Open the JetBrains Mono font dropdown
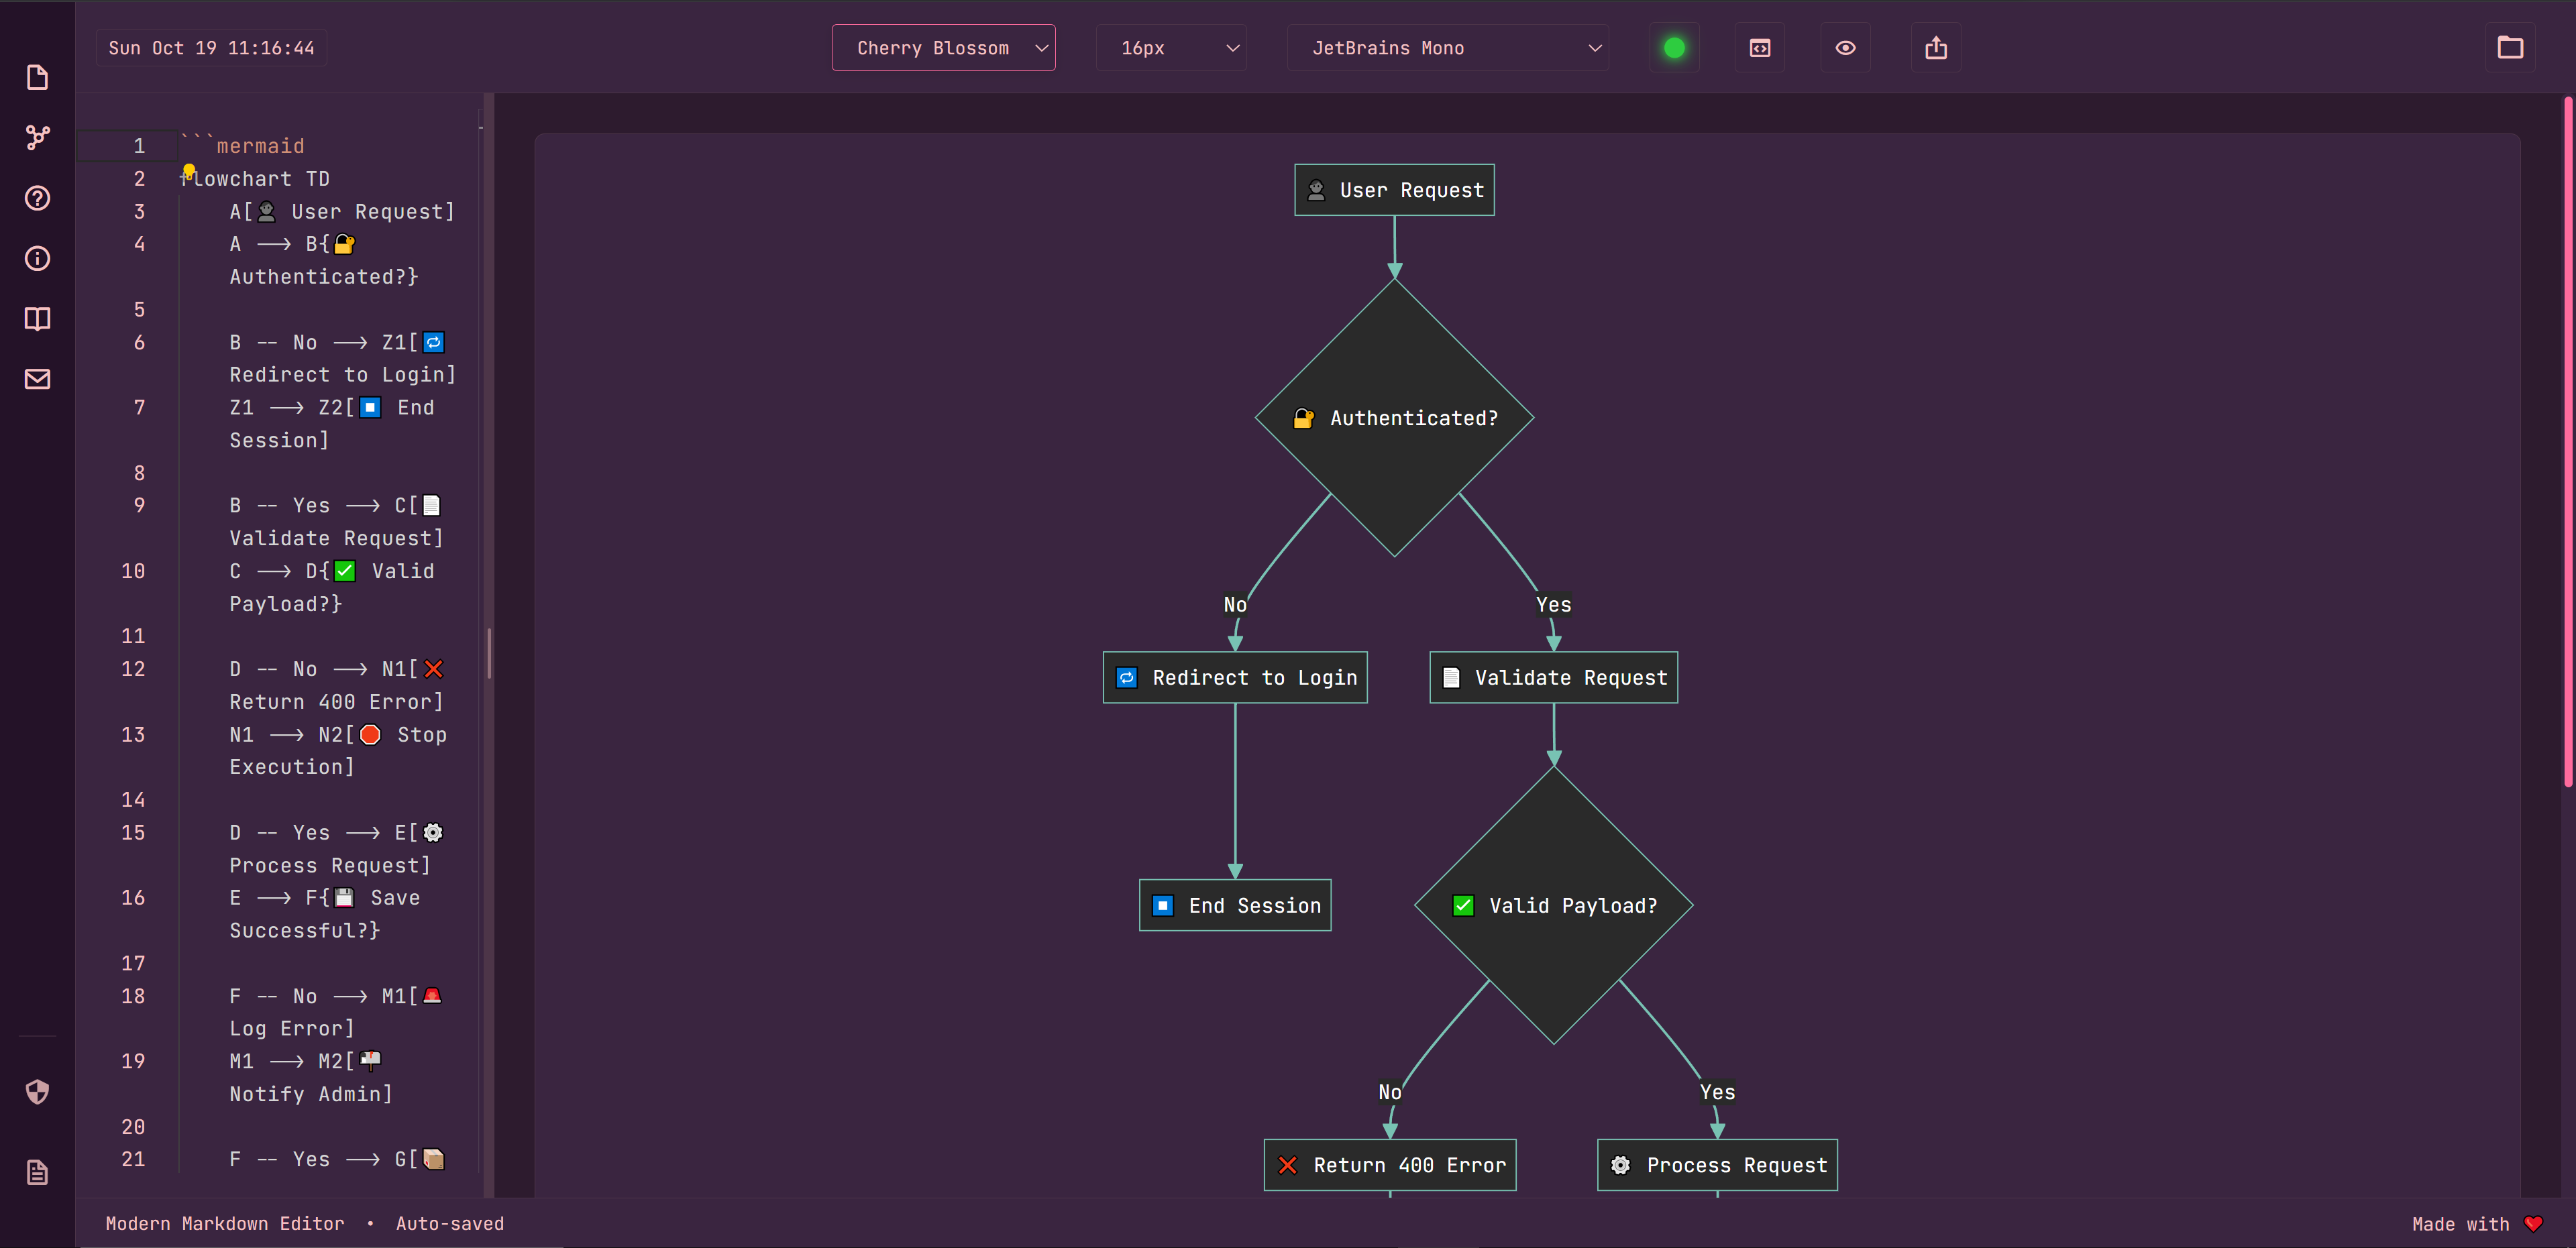The width and height of the screenshot is (2576, 1248). tap(1448, 47)
